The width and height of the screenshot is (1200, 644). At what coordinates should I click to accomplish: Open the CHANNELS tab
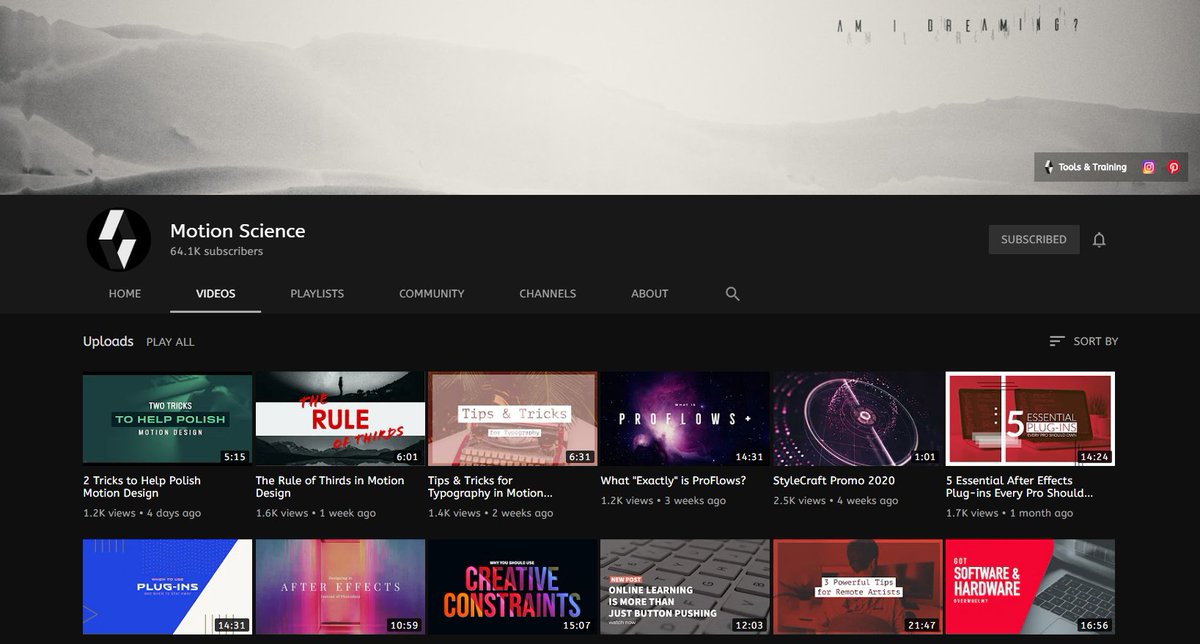click(548, 294)
